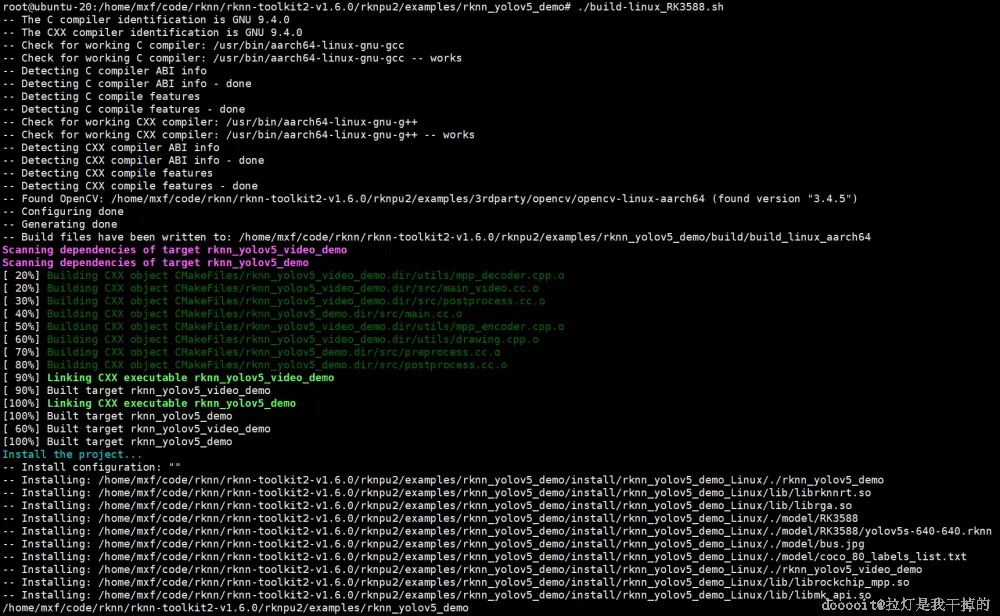Image resolution: width=1000 pixels, height=616 pixels.
Task: Click Installing line for coco_80_labels_list.txt
Action: pyautogui.click(x=485, y=556)
